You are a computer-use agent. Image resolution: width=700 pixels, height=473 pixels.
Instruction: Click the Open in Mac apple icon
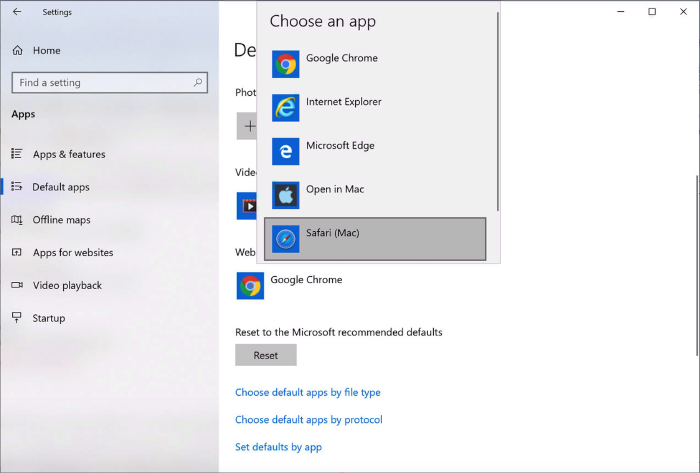[286, 194]
